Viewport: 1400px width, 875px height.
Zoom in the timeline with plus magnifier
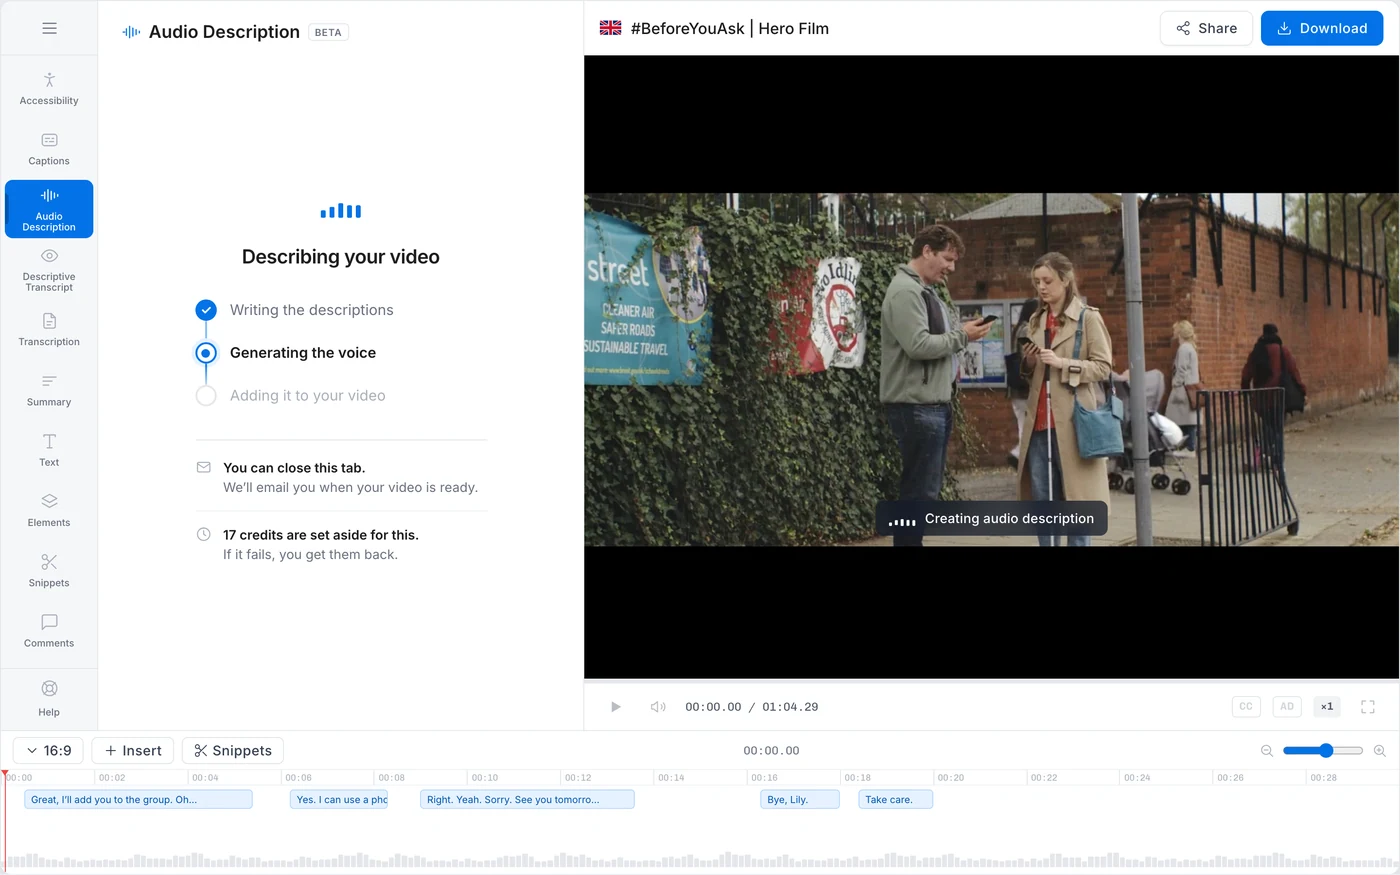[1380, 751]
